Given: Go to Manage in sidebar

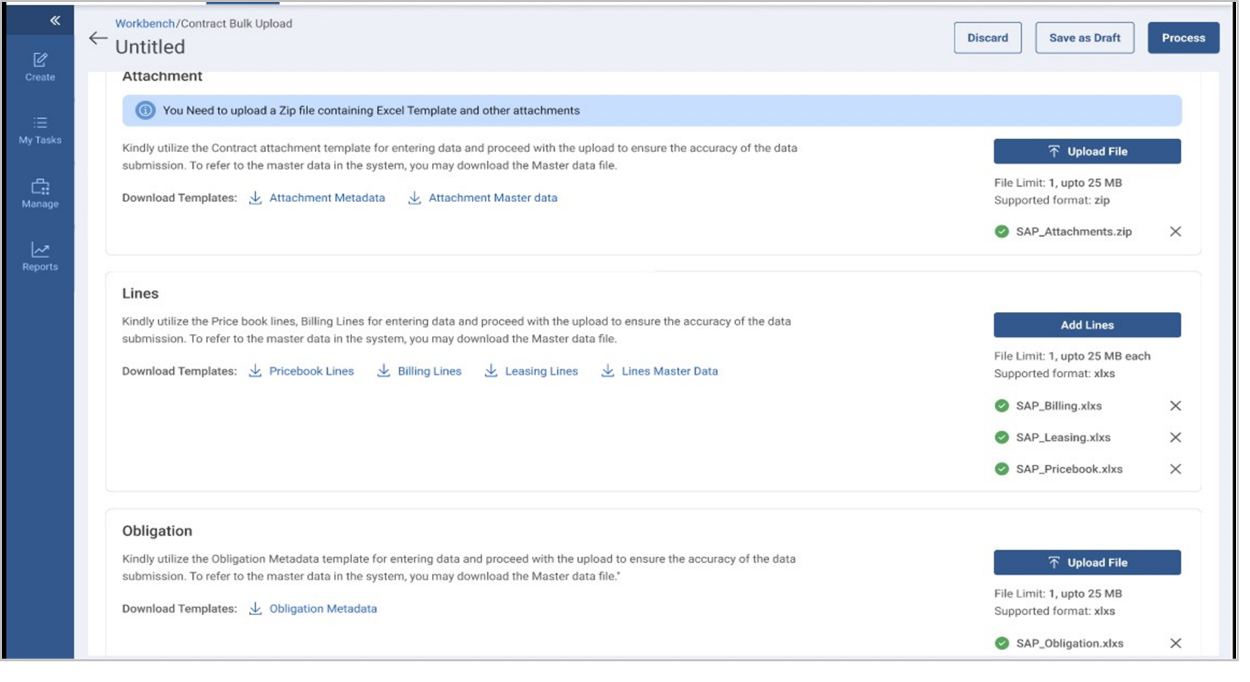Looking at the screenshot, I should (x=40, y=193).
